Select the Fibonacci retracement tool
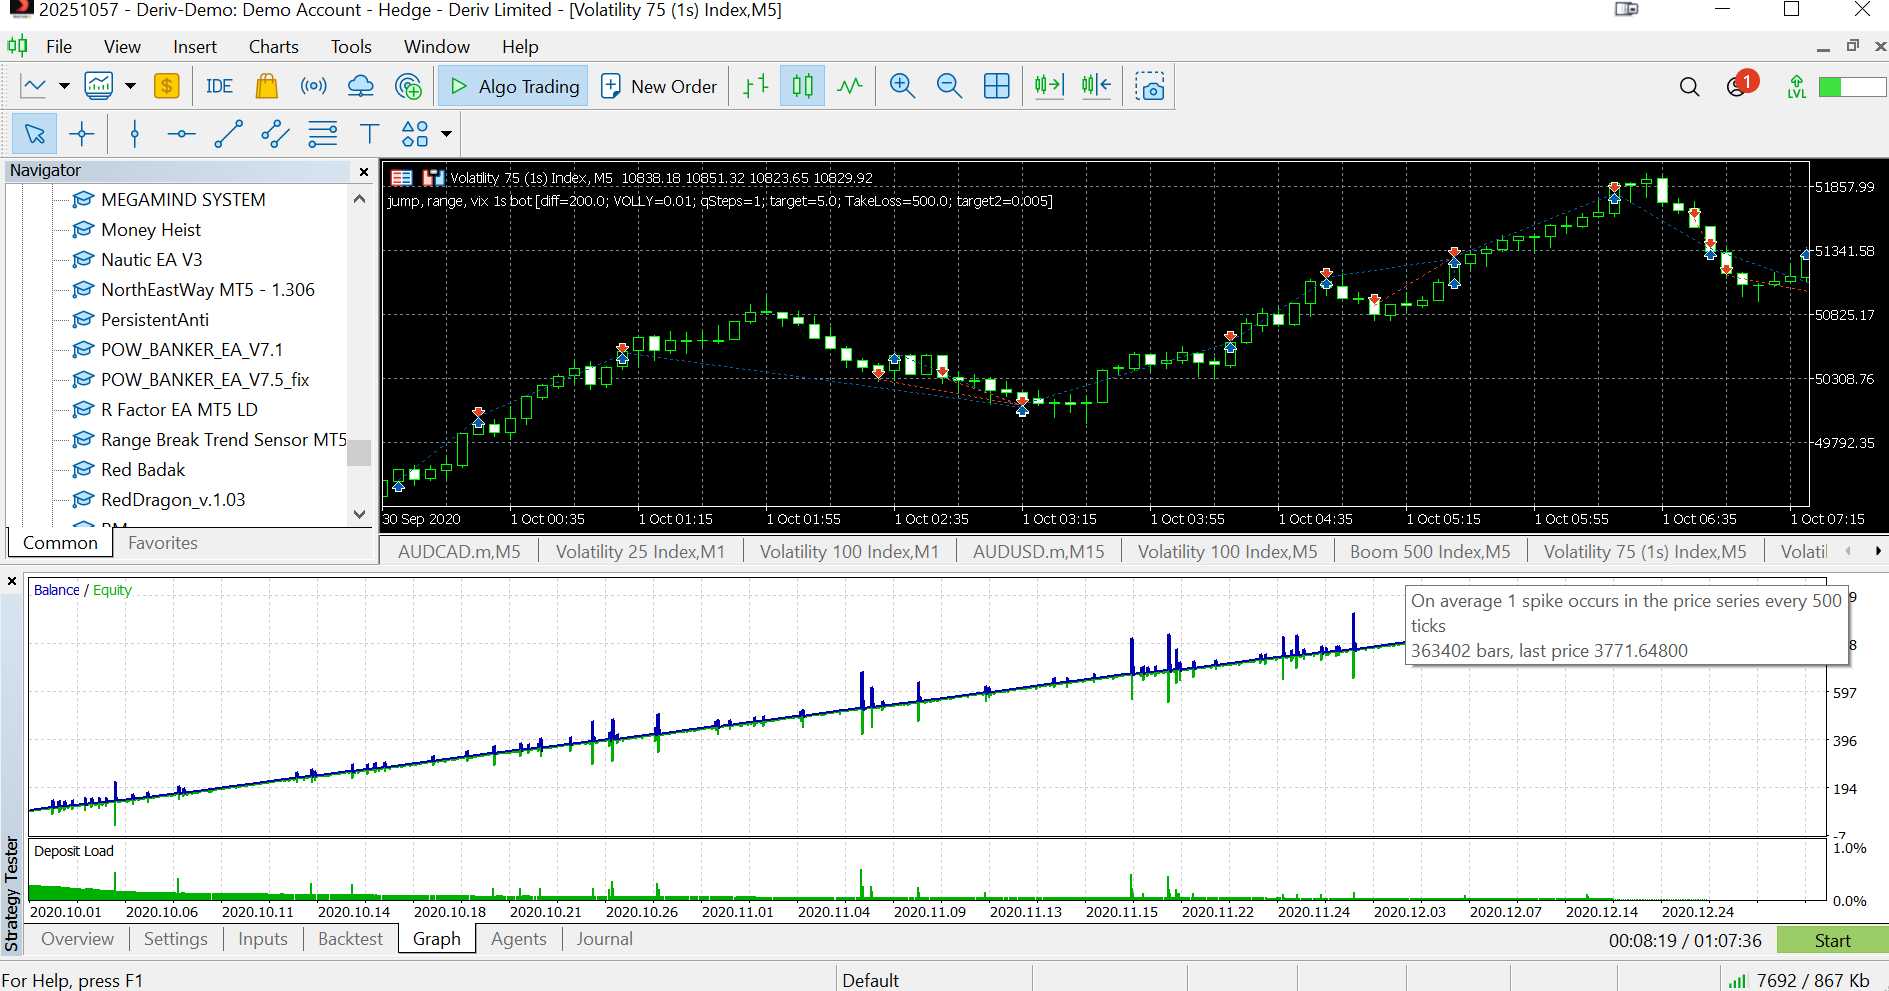Image resolution: width=1889 pixels, height=991 pixels. tap(322, 133)
